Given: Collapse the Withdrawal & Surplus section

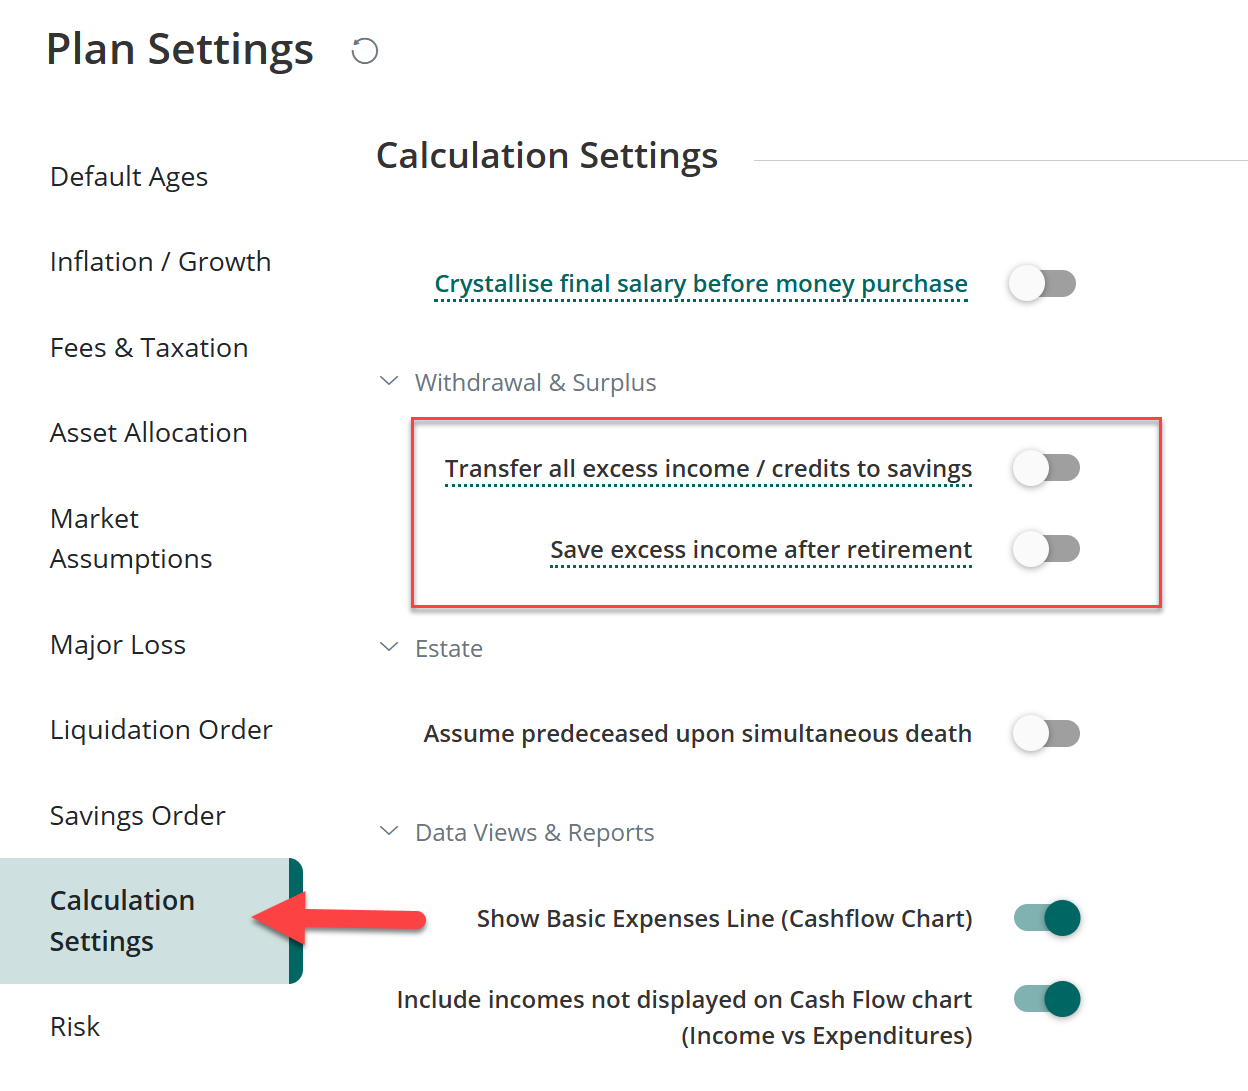Looking at the screenshot, I should 389,381.
